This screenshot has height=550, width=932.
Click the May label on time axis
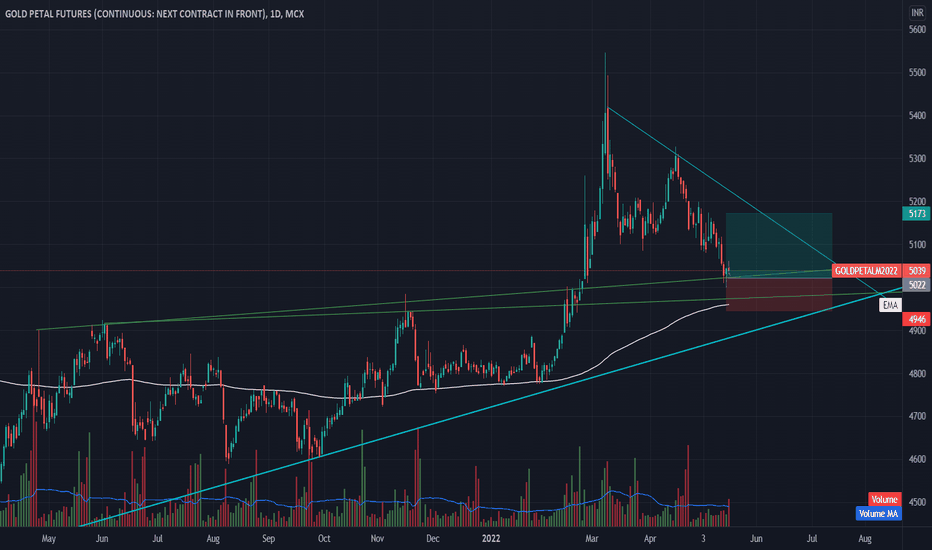pos(49,539)
